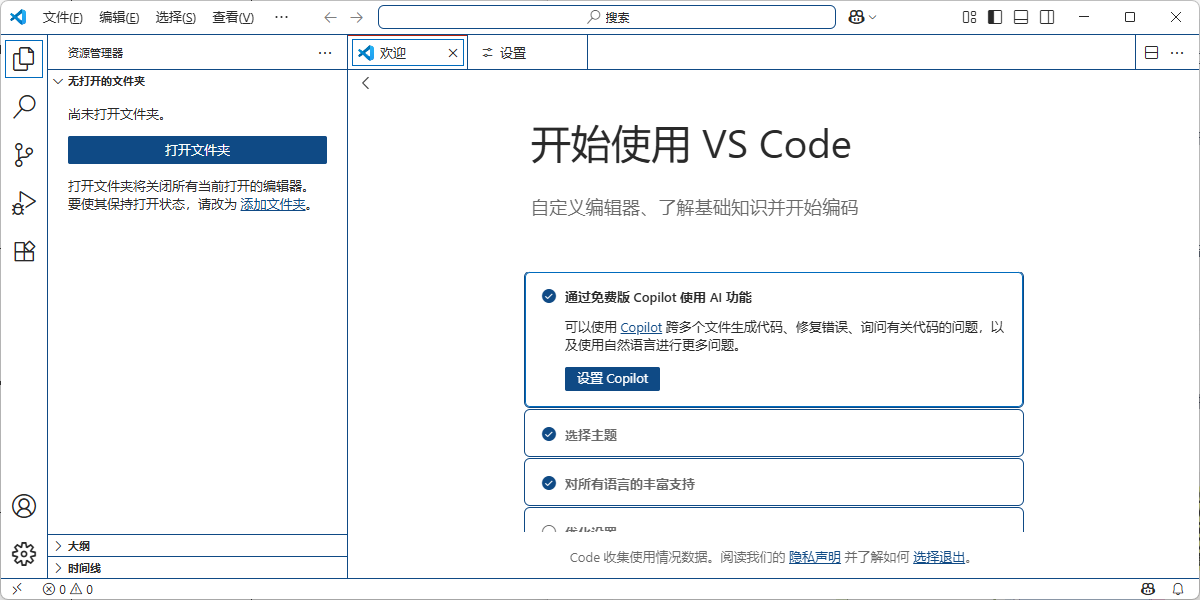The width and height of the screenshot is (1200, 600).
Task: Click the 搜索 command center box
Action: [x=606, y=17]
